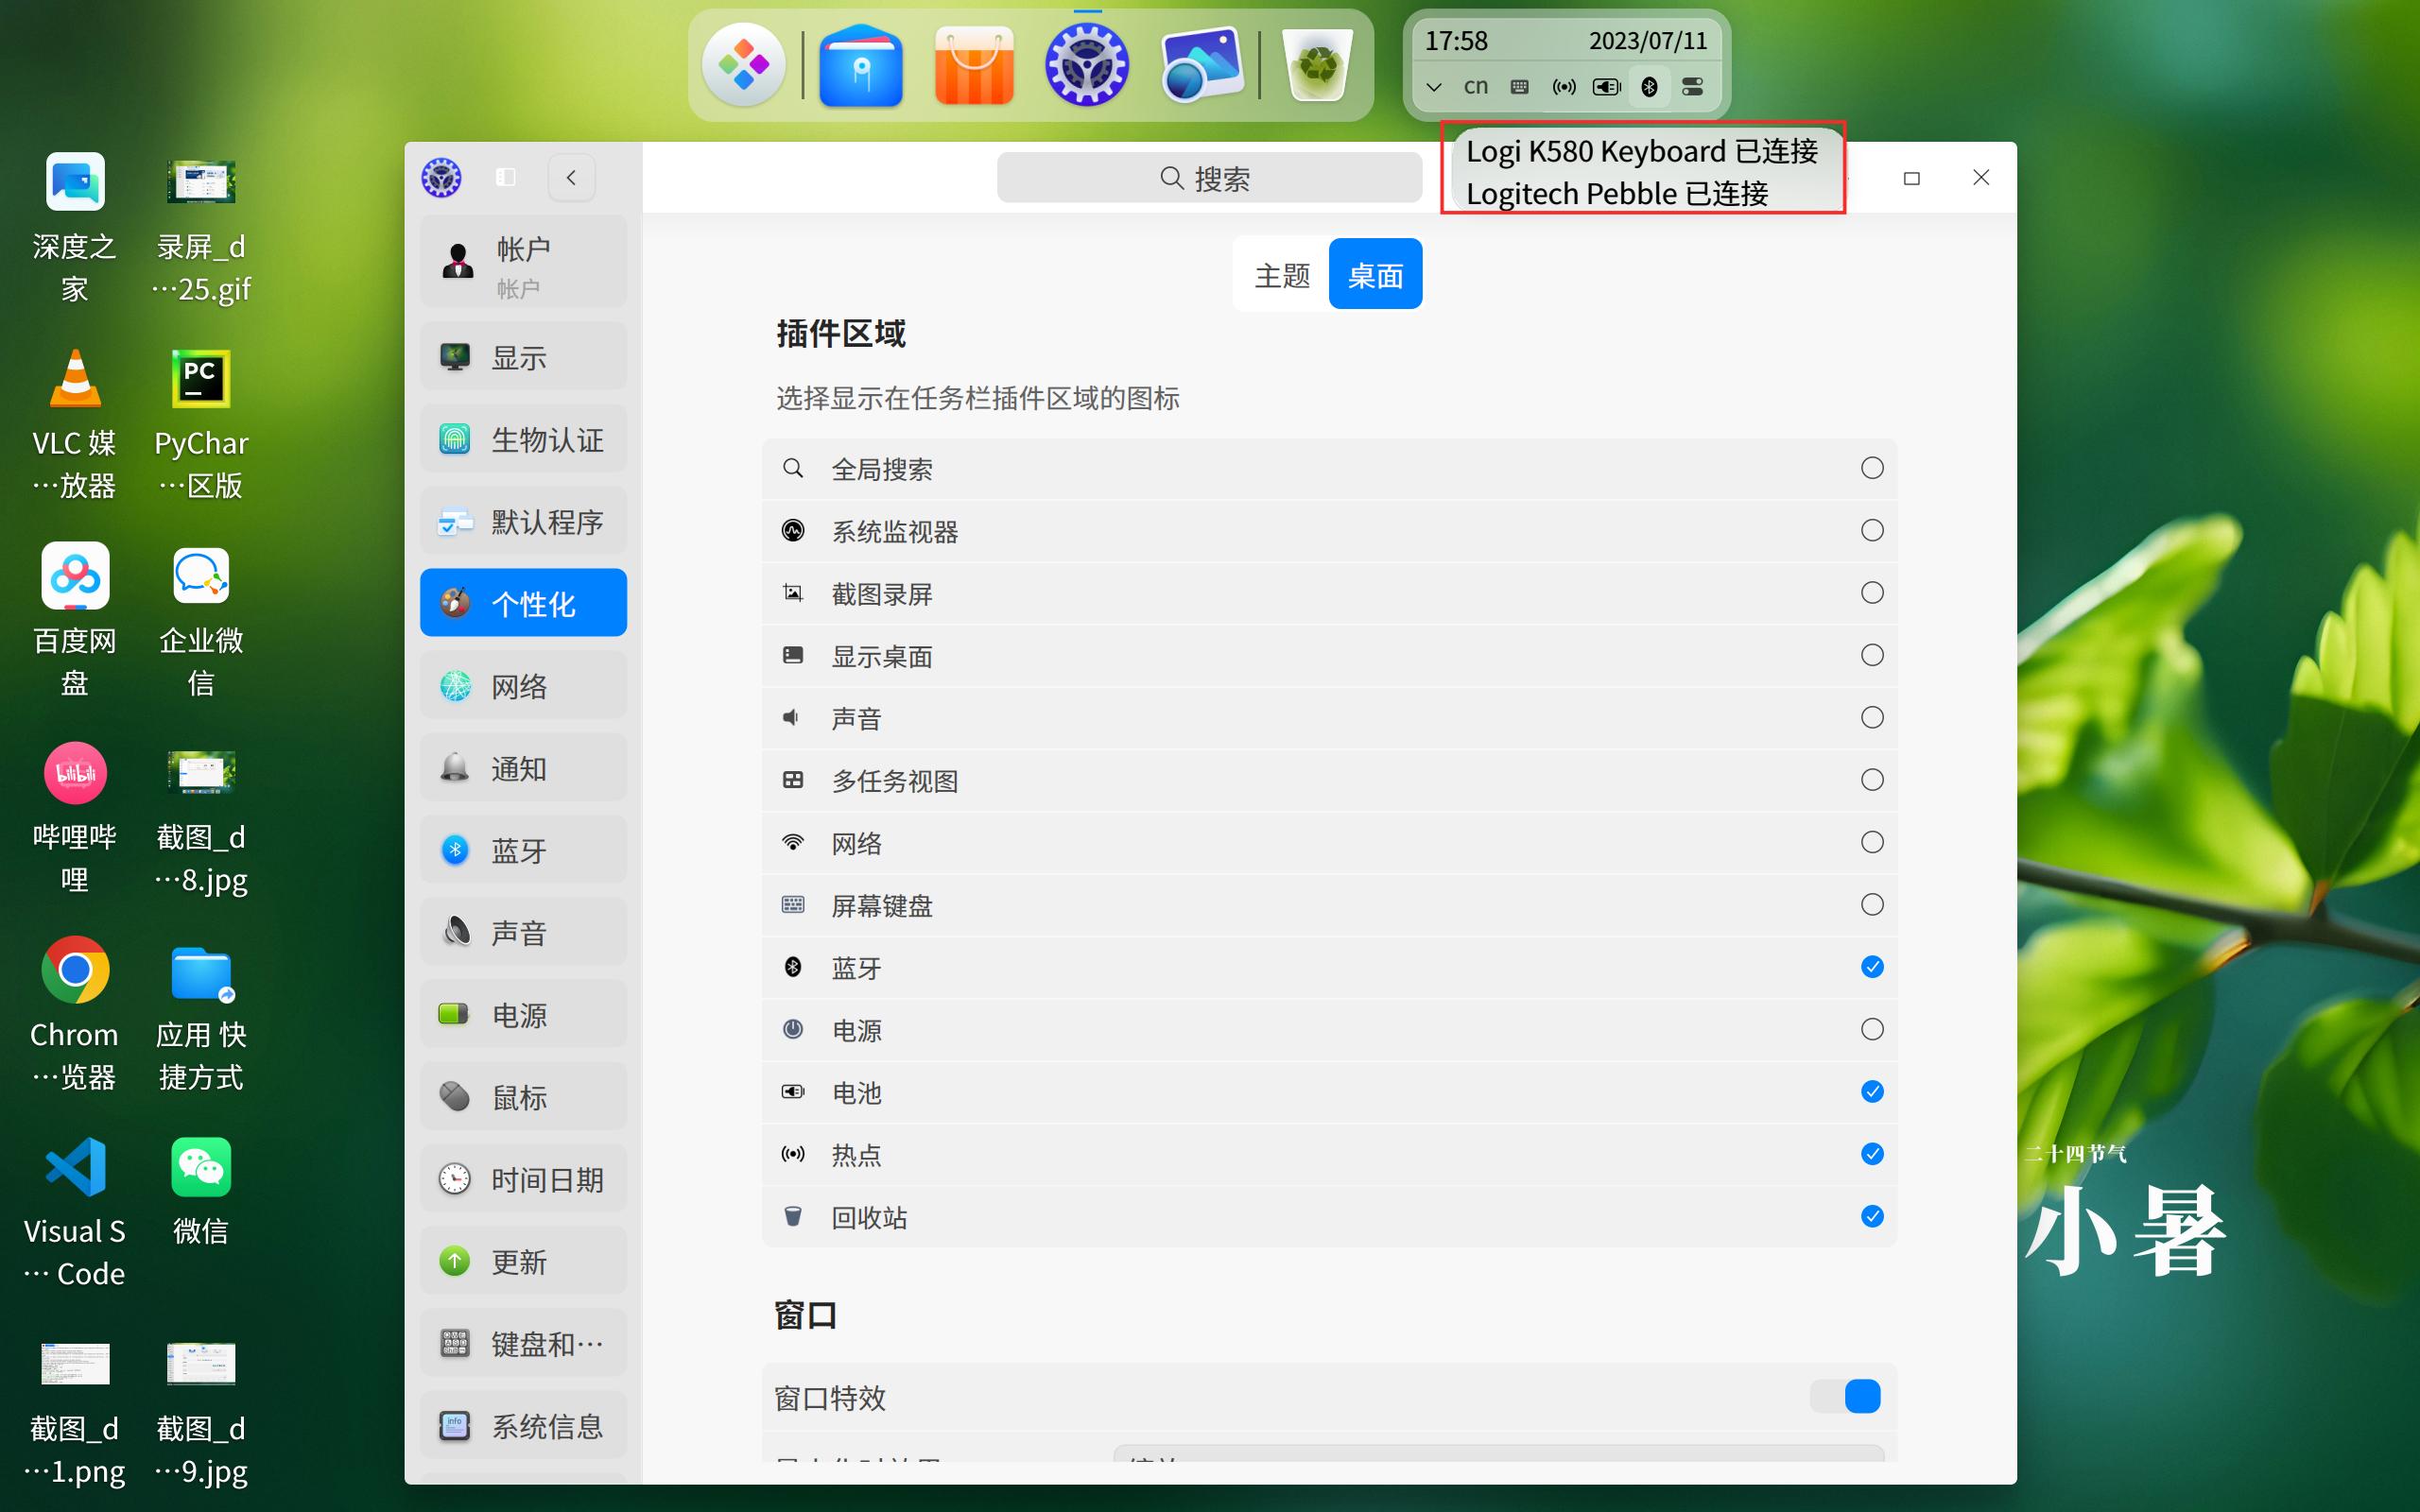Screen dimensions: 2420x1512
Task: Open 鼠标 settings from the sidebar
Action: 520,1096
